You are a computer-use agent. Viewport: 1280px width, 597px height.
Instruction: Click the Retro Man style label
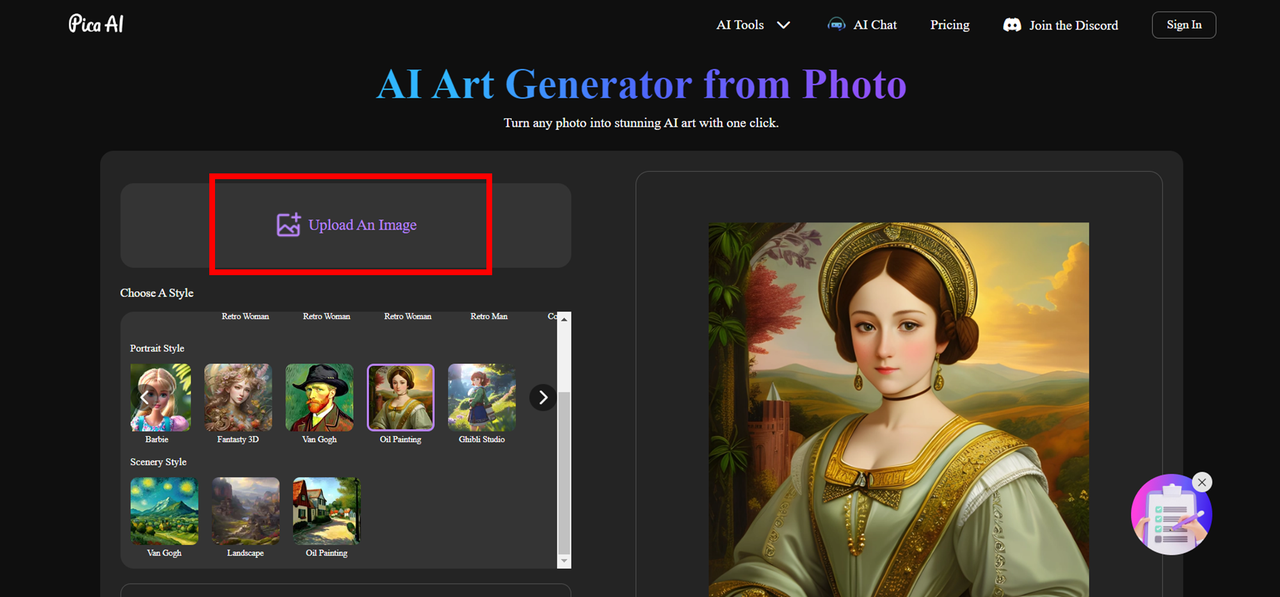tap(489, 316)
